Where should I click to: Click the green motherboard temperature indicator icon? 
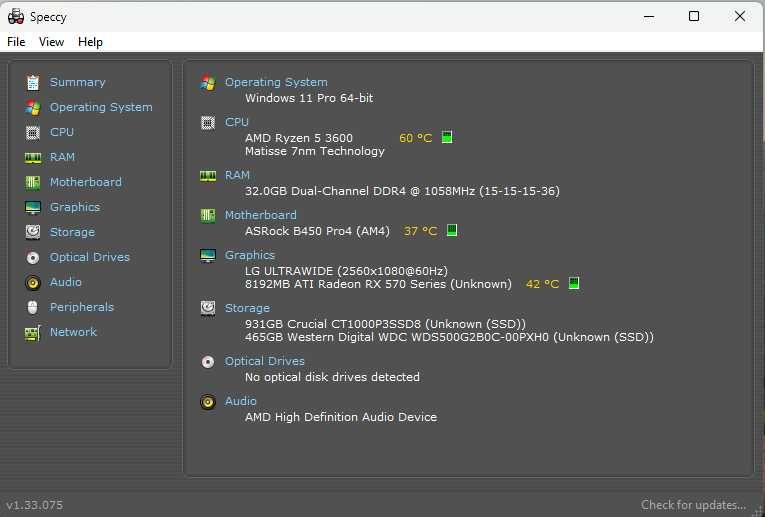[452, 230]
